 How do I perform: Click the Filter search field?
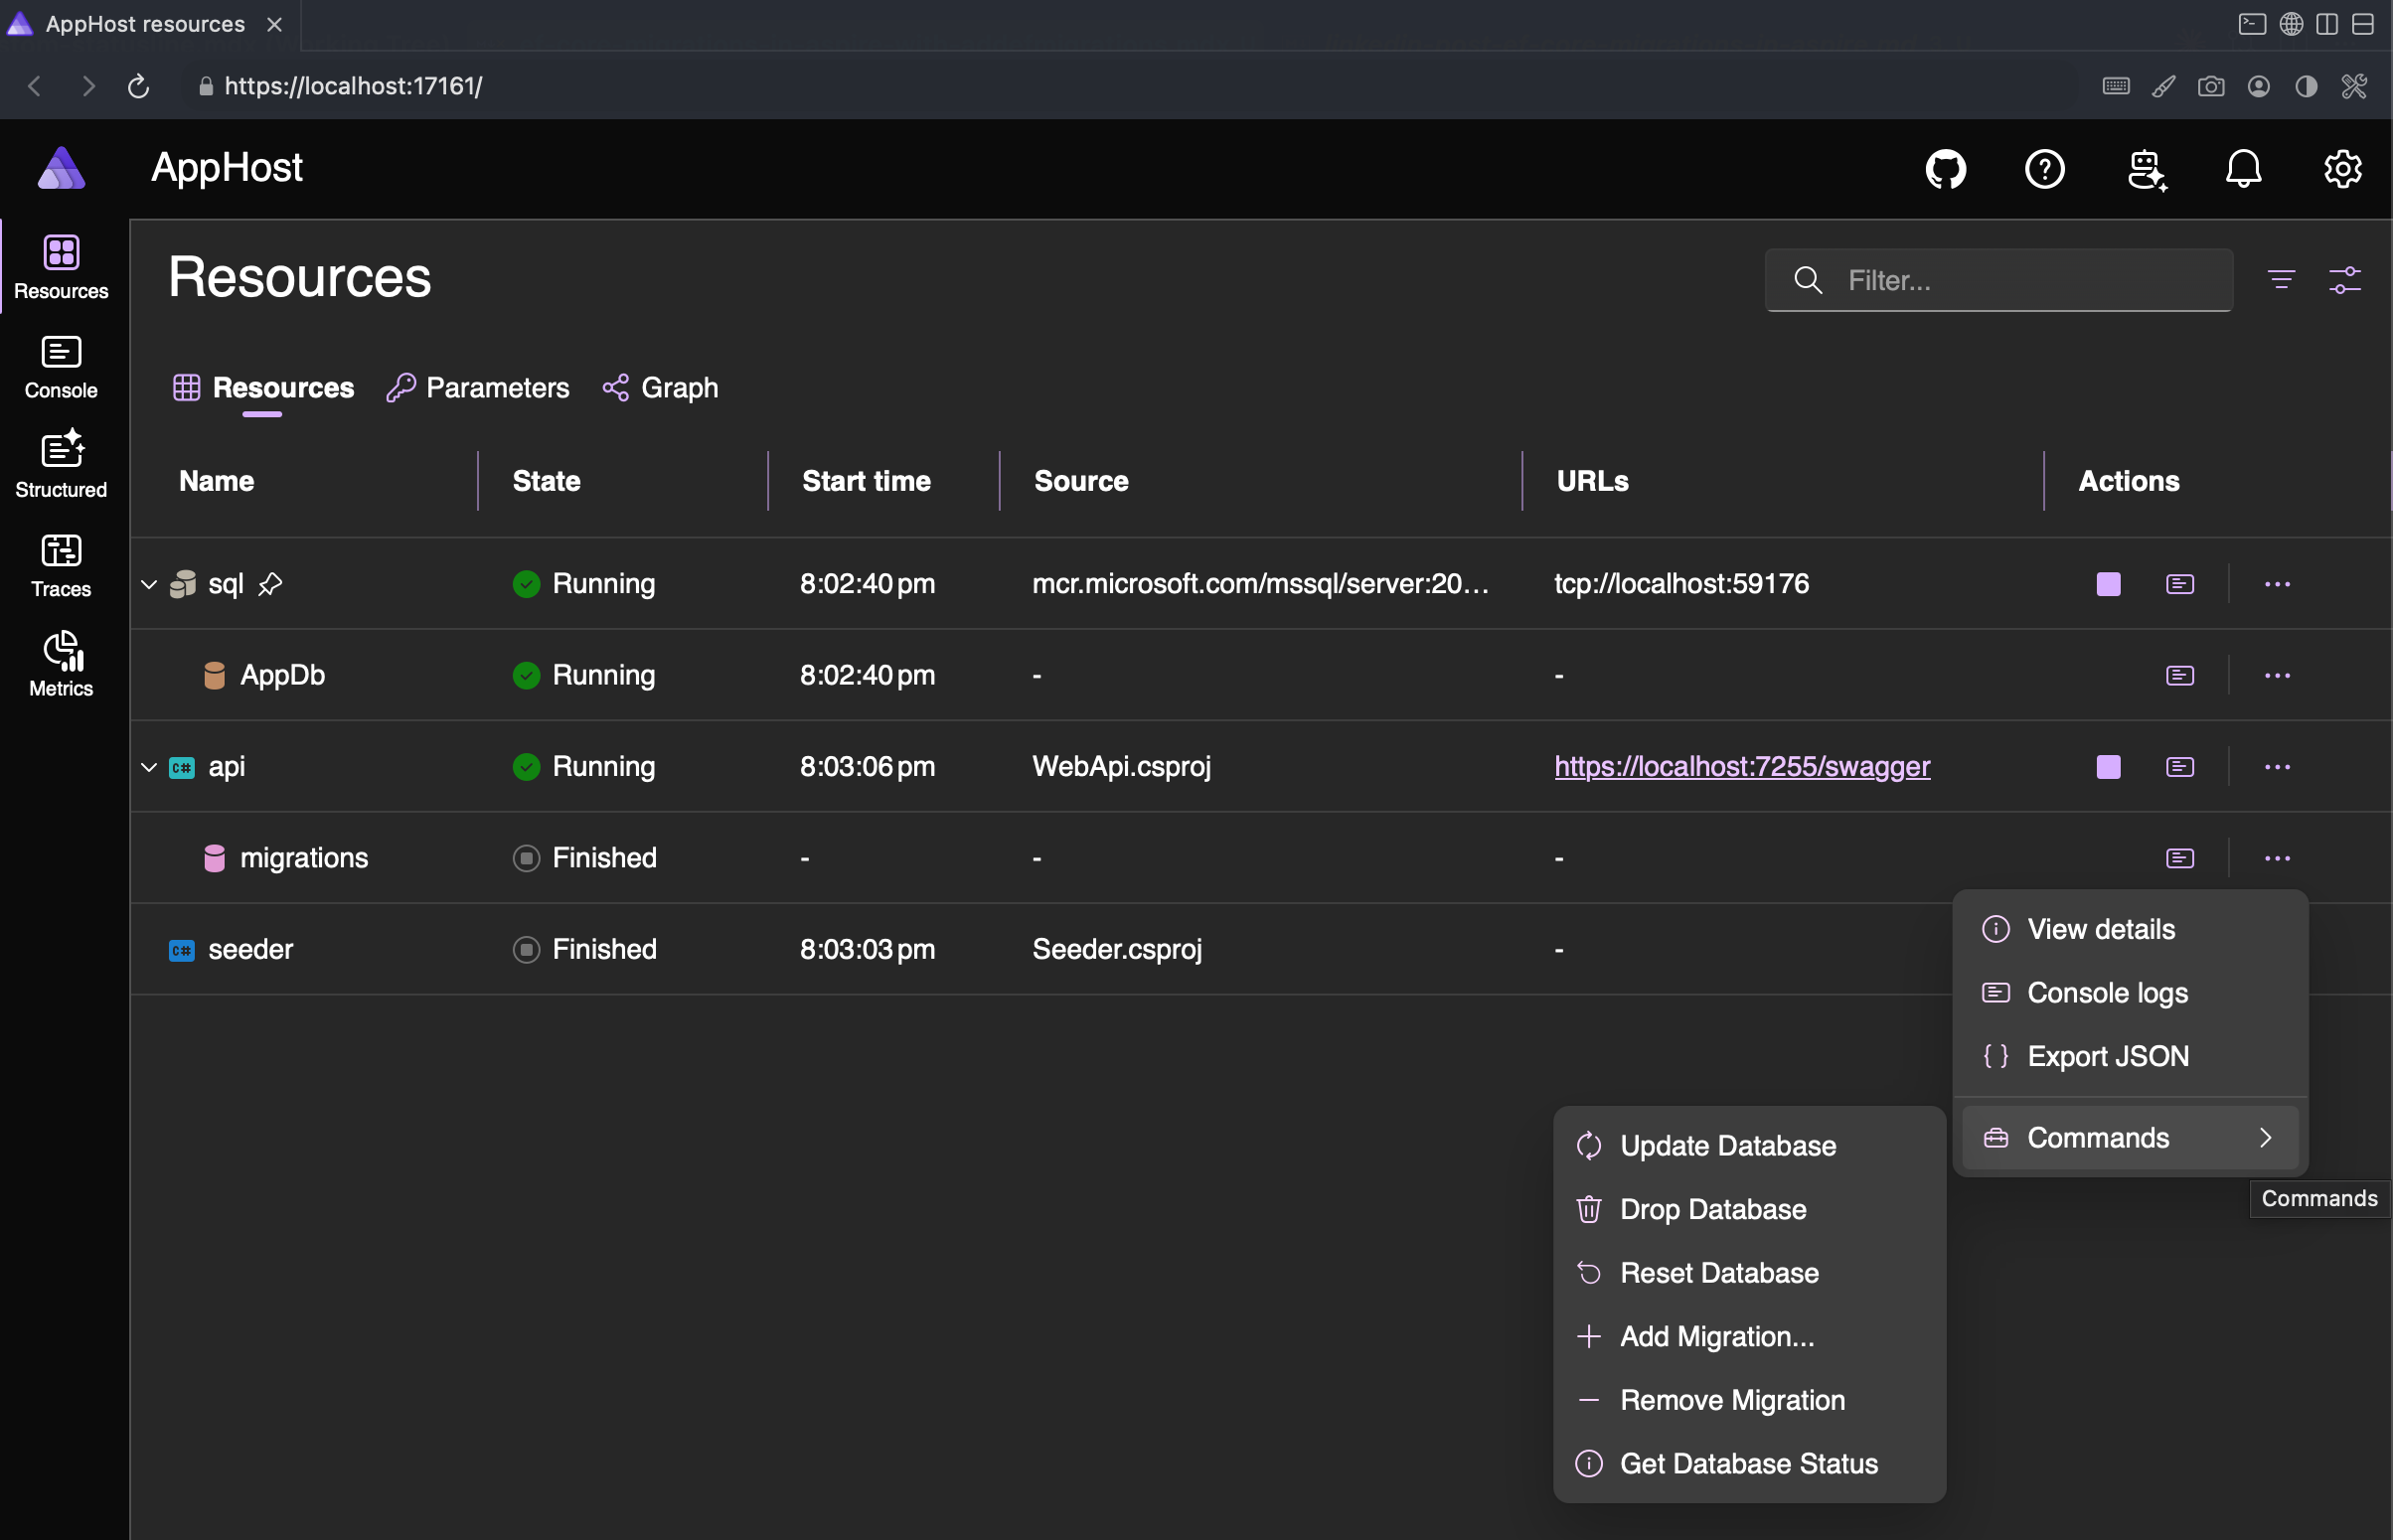click(x=1999, y=280)
